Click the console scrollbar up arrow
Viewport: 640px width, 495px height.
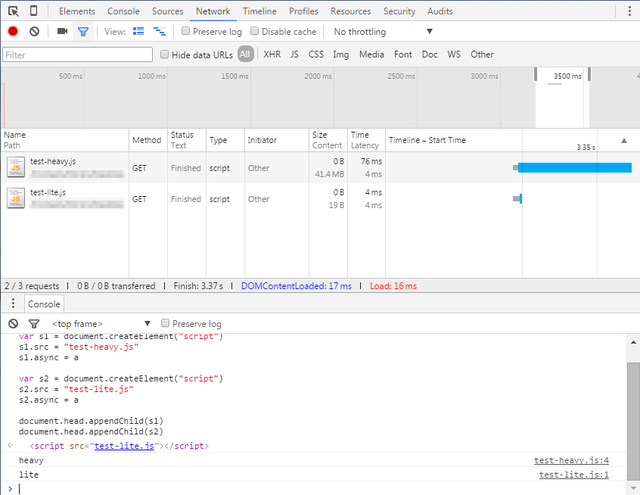(x=633, y=342)
